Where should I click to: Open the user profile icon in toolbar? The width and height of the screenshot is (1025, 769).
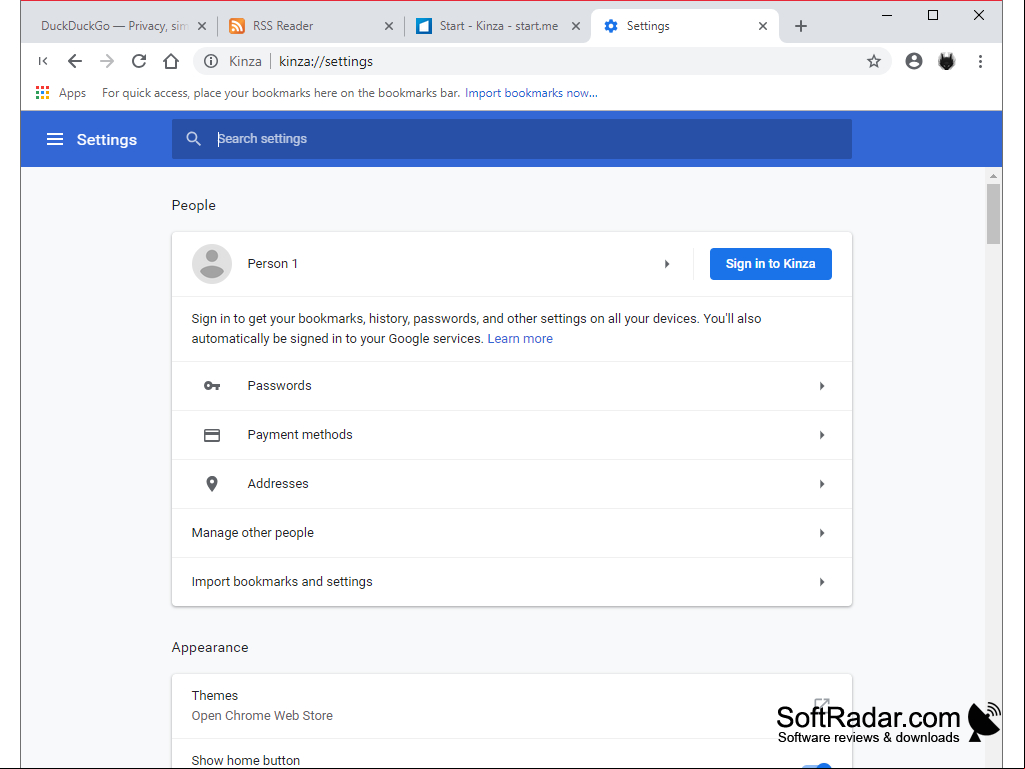point(914,61)
